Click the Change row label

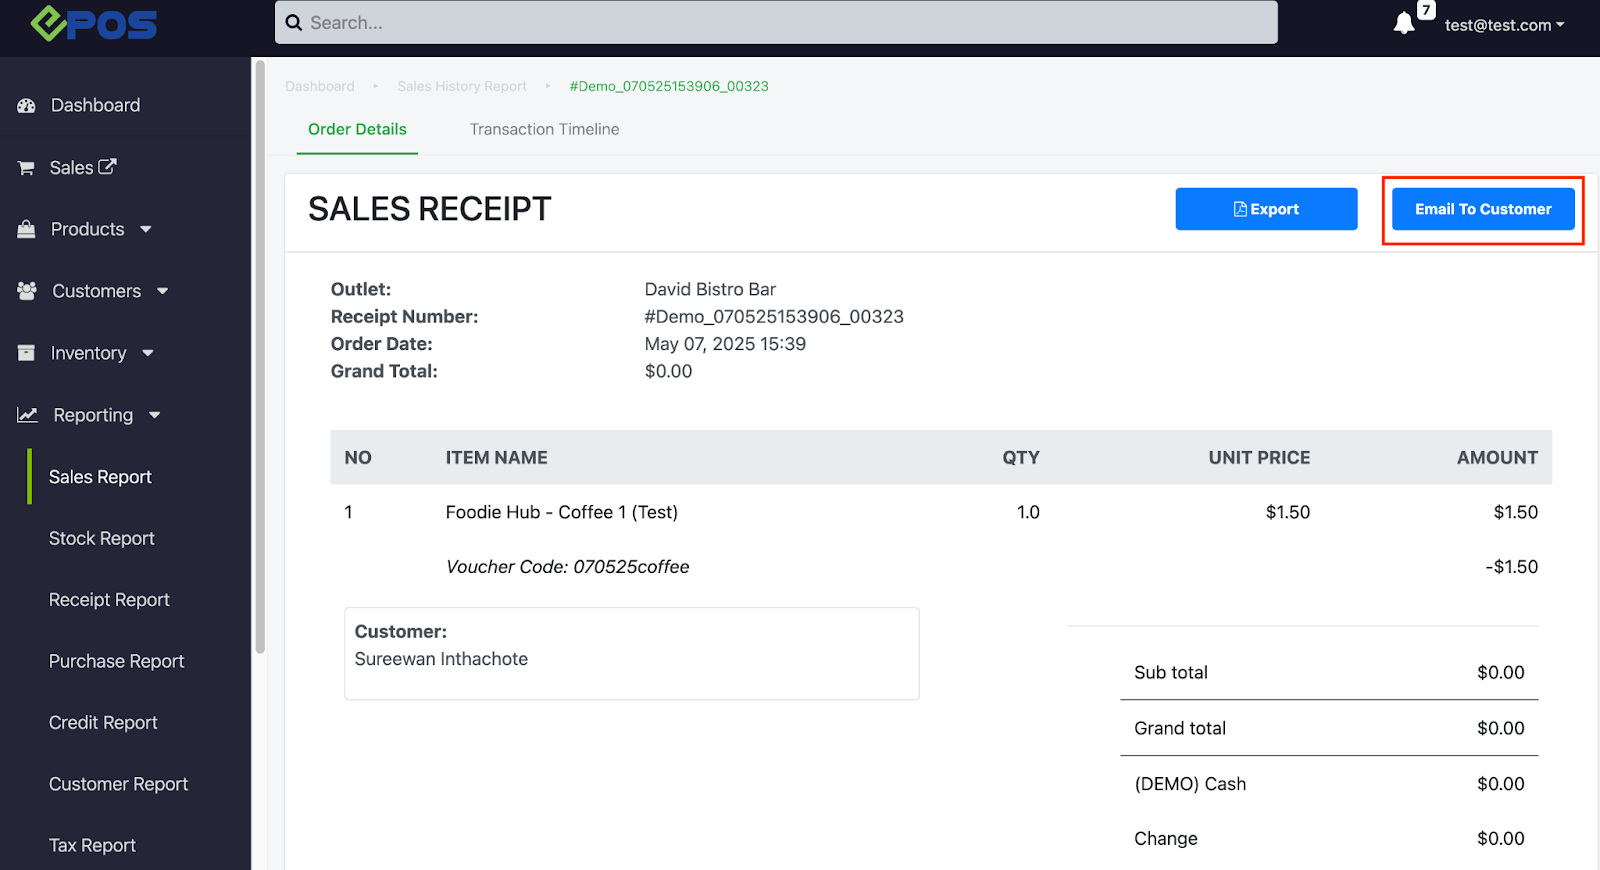(1166, 839)
